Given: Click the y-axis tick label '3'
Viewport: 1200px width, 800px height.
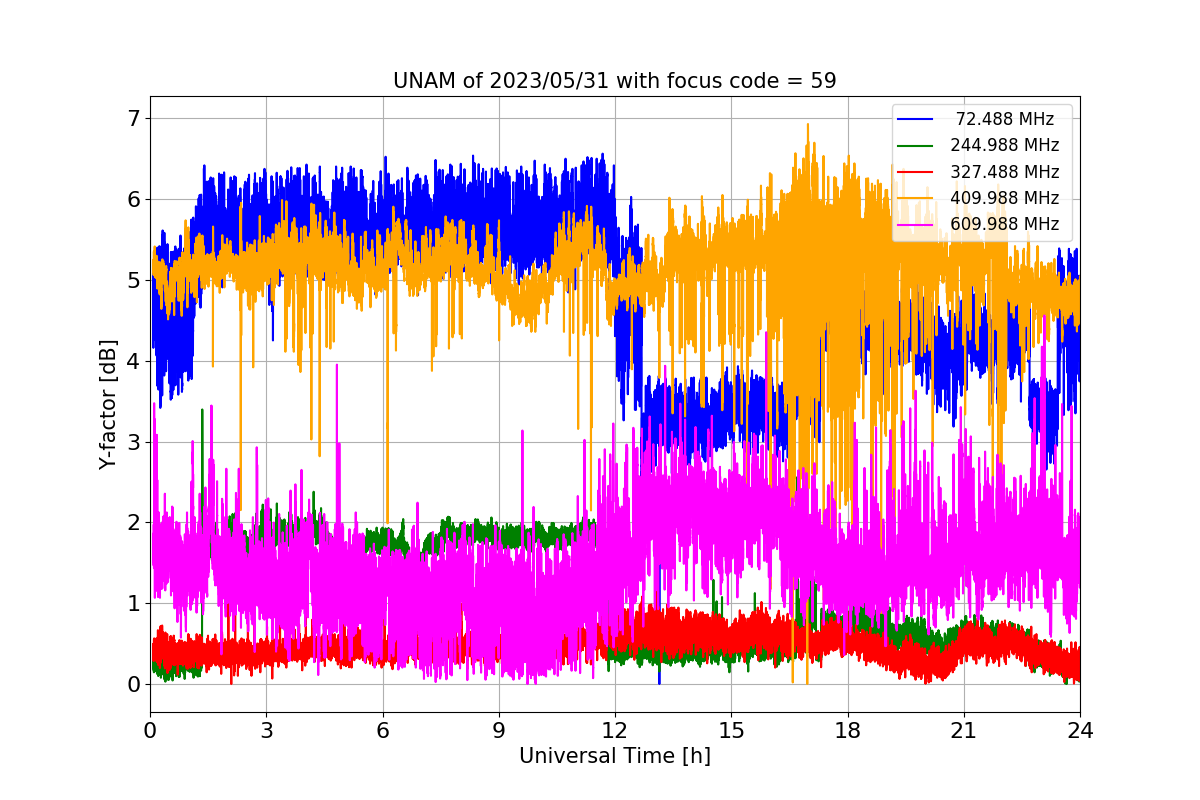Looking at the screenshot, I should point(134,442).
